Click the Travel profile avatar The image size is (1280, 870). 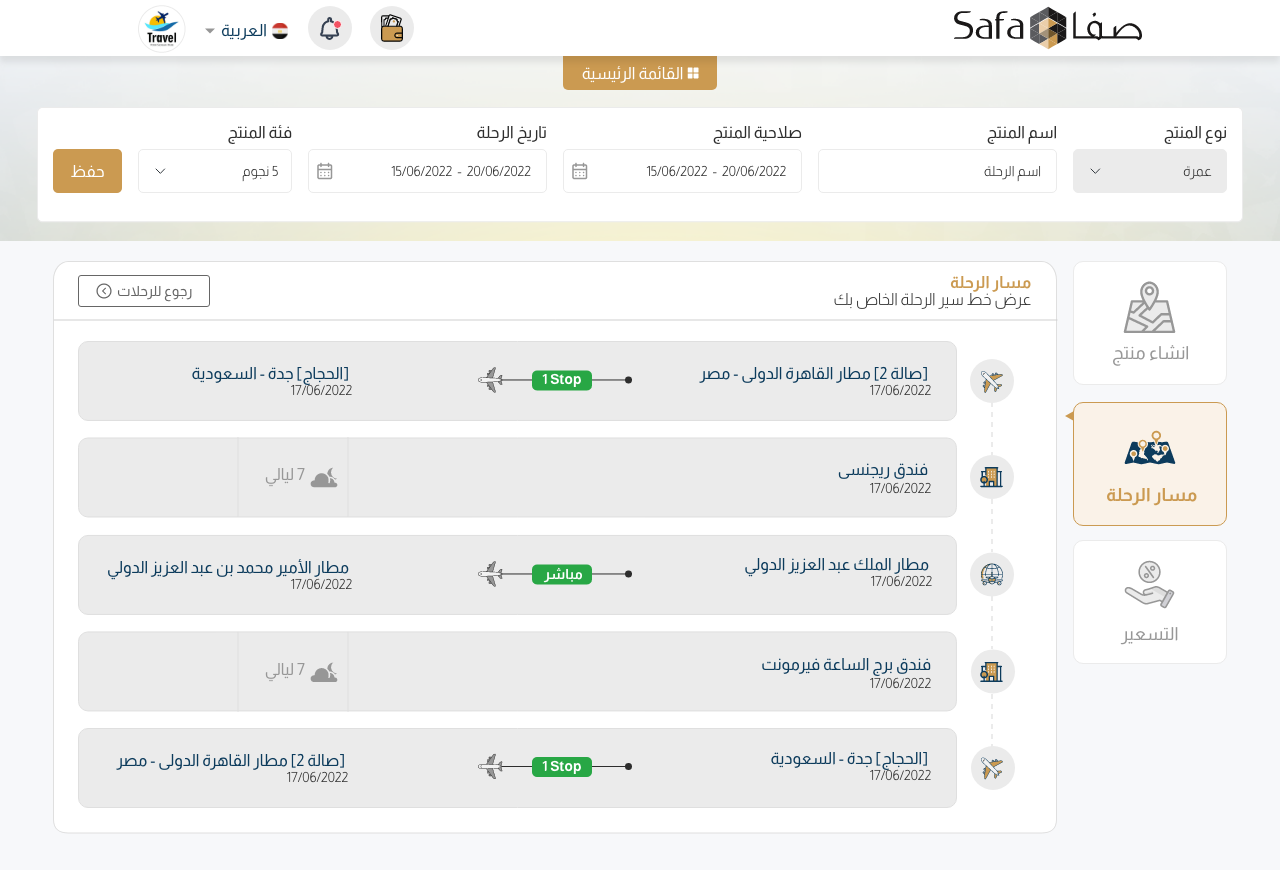click(162, 28)
